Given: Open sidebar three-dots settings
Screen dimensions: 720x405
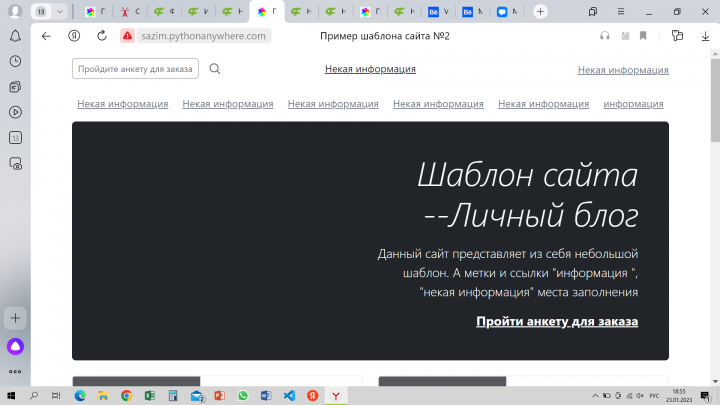Looking at the screenshot, I should pyautogui.click(x=15, y=371).
